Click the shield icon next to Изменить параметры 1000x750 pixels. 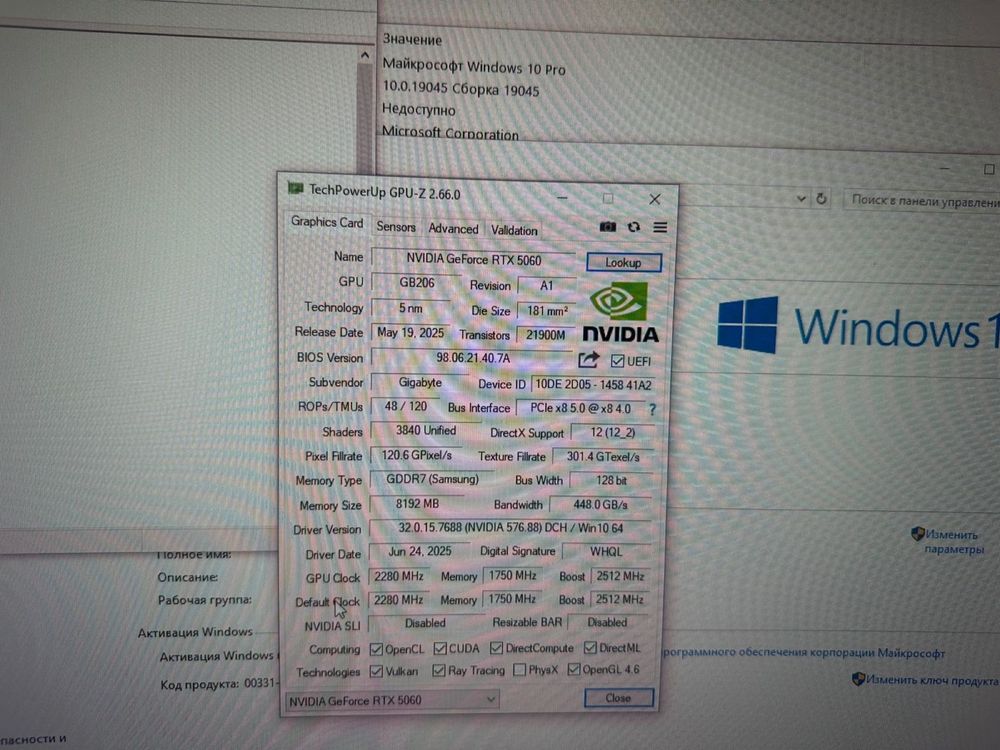(918, 534)
